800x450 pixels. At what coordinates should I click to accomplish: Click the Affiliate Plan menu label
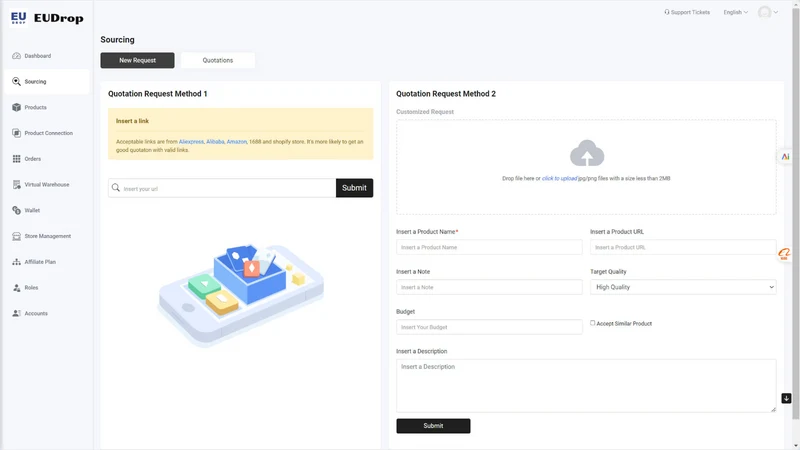pos(40,262)
